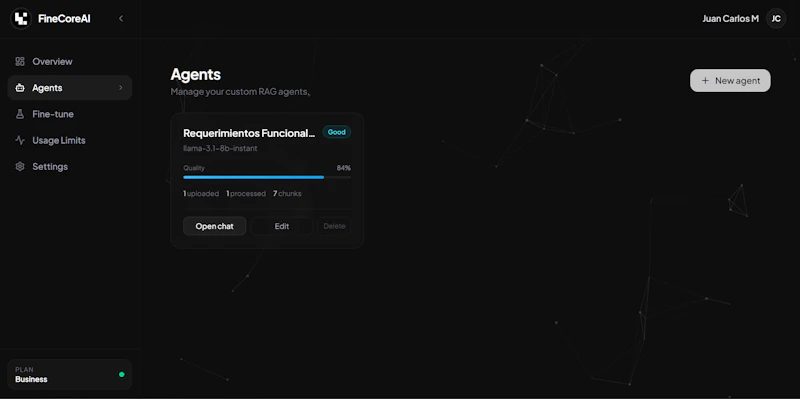This screenshot has width=800, height=399.
Task: Open Usage Limits page
Action: [x=70, y=140]
